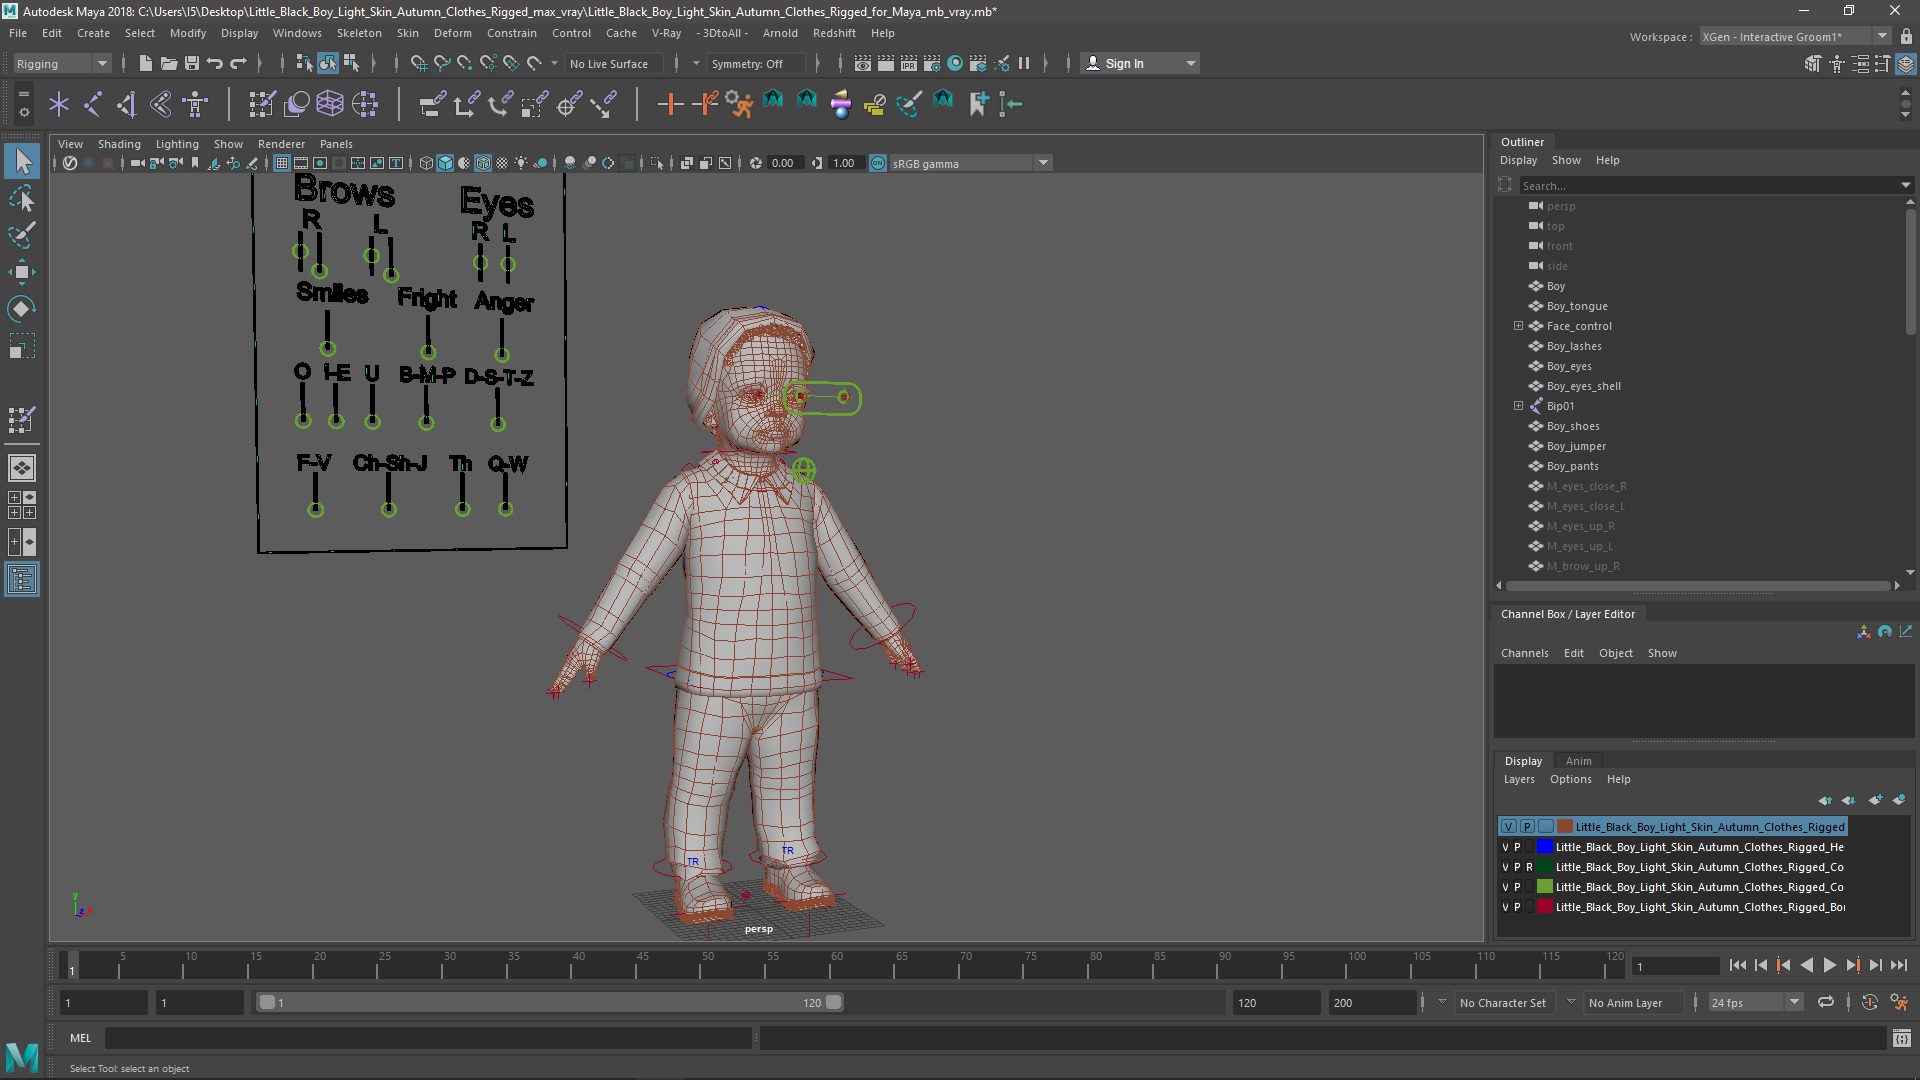Create a new empty display layer icon
This screenshot has height=1080, width=1920.
click(x=1875, y=800)
